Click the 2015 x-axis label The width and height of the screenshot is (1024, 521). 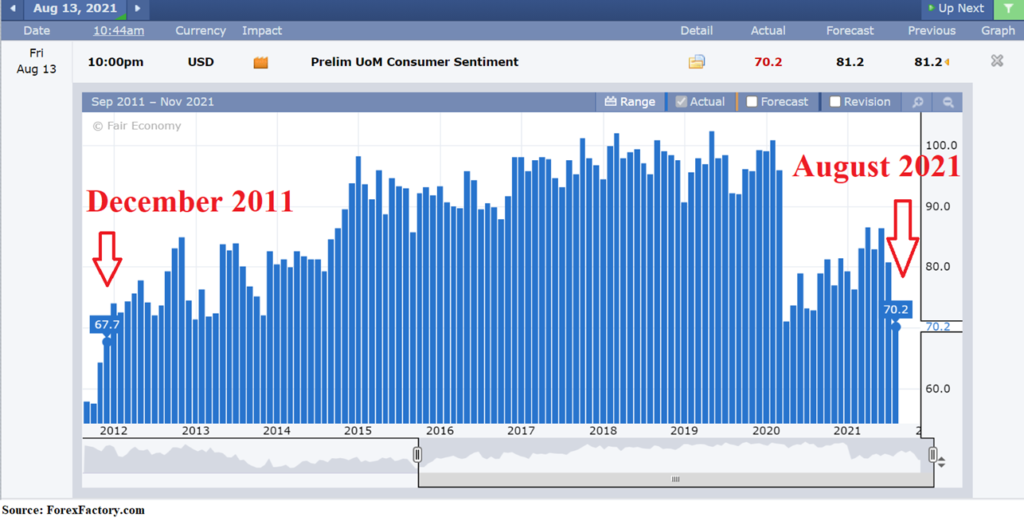[x=358, y=431]
